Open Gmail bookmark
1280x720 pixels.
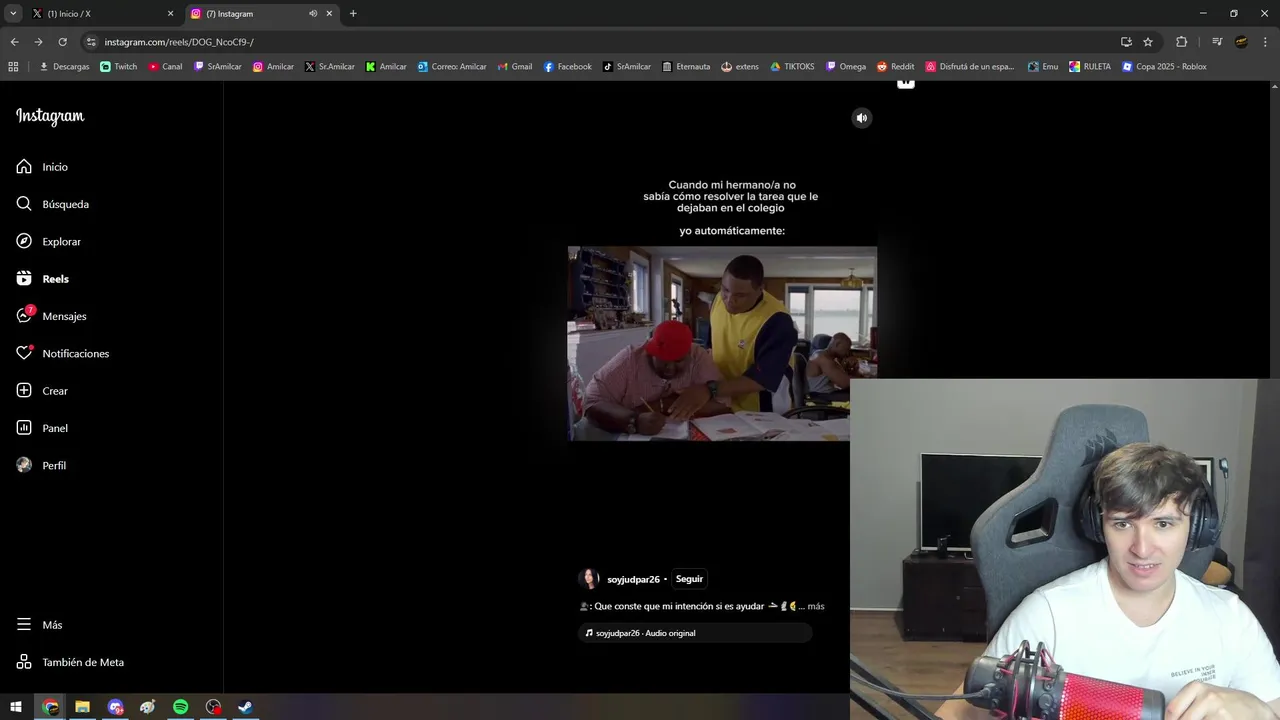tap(515, 67)
